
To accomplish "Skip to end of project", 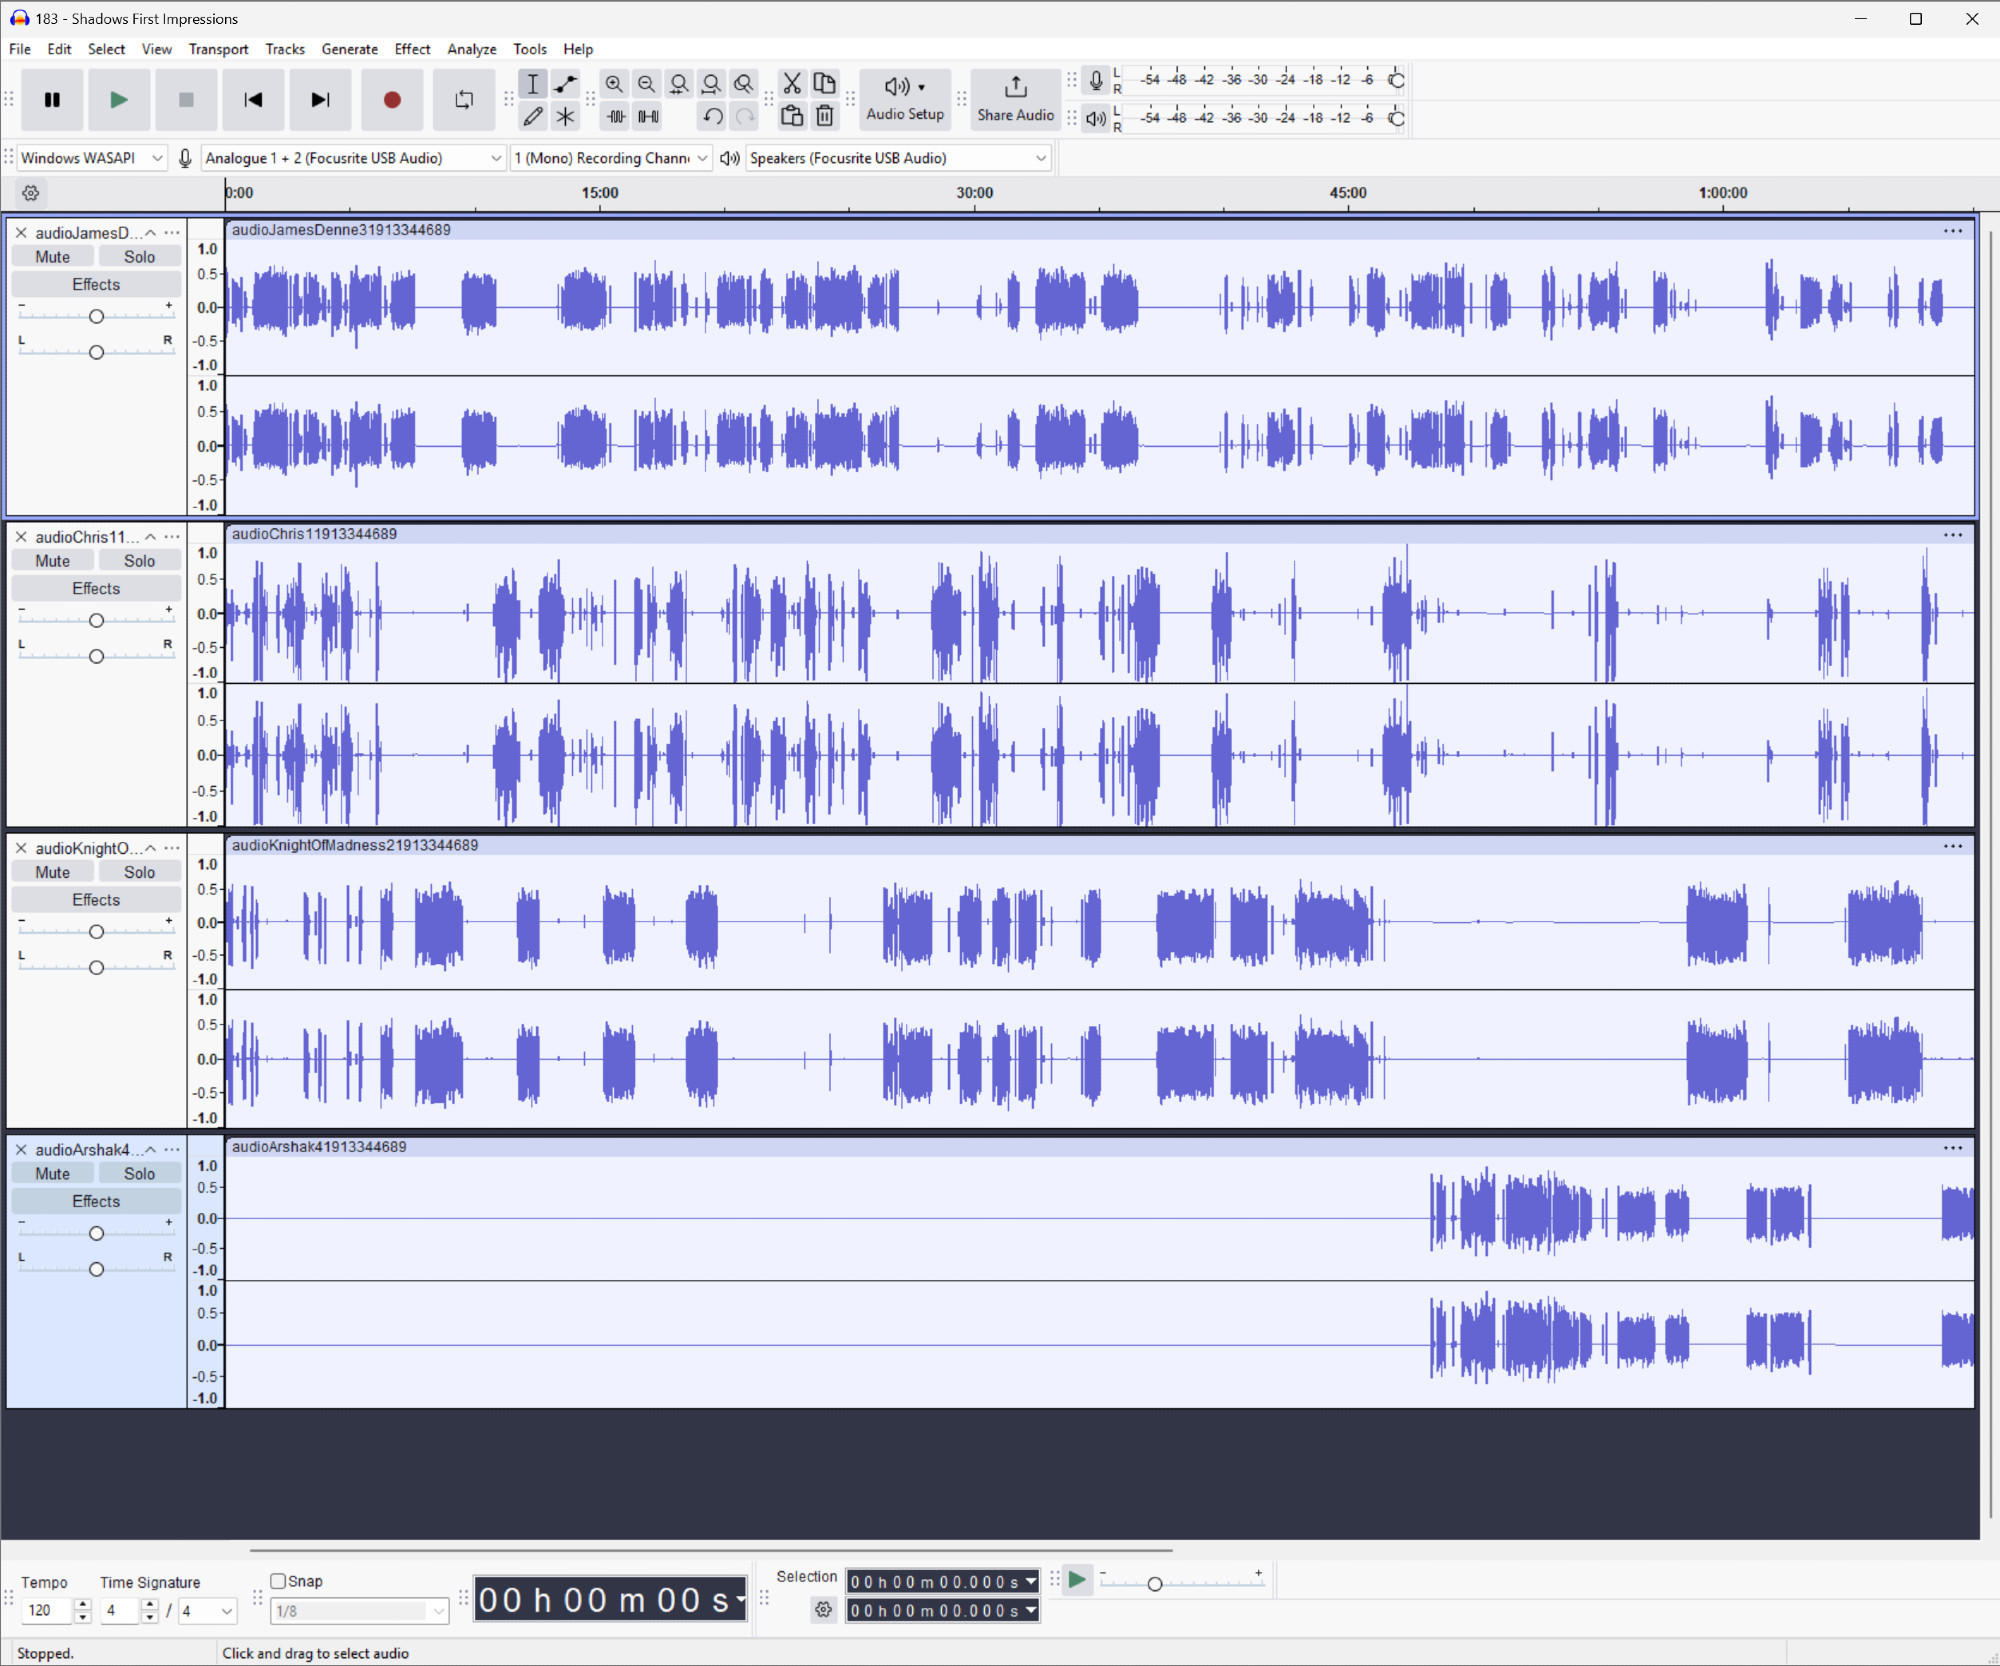I will (320, 100).
